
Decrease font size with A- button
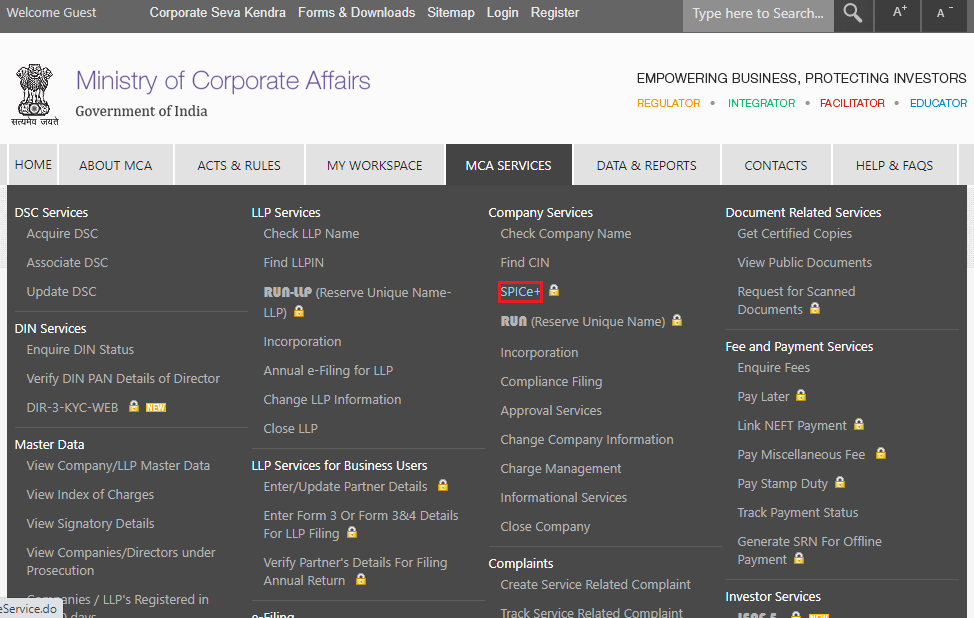point(944,12)
